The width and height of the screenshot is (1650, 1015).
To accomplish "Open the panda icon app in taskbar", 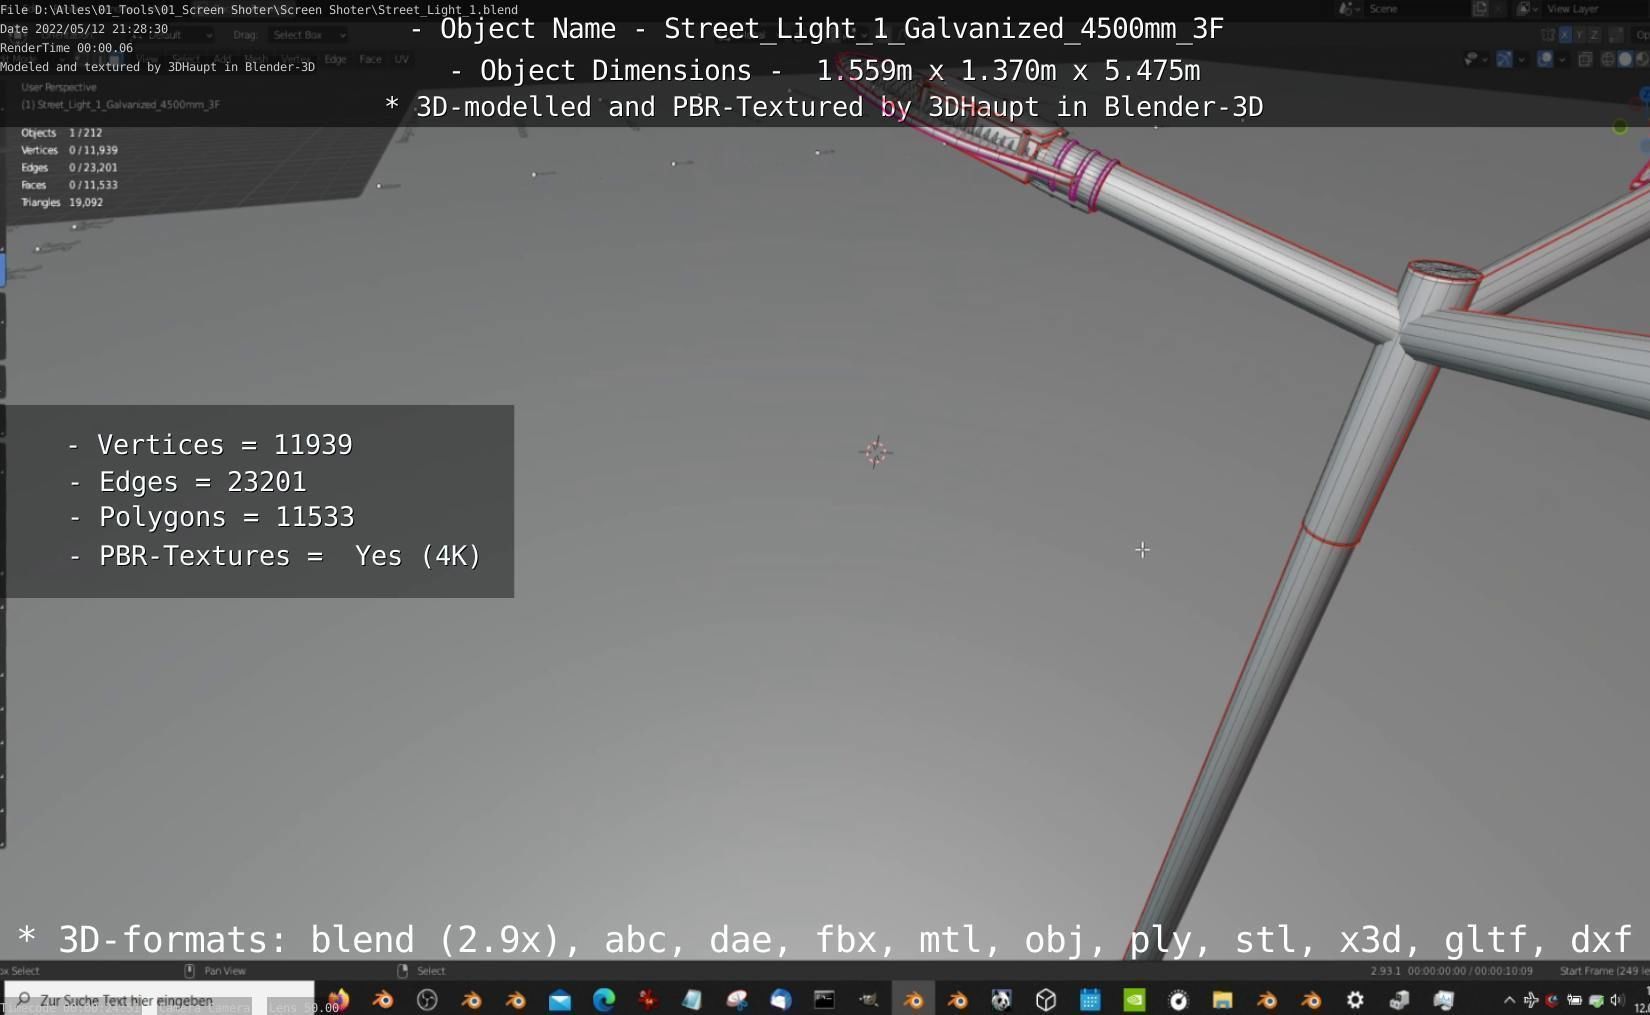I will point(1001,999).
